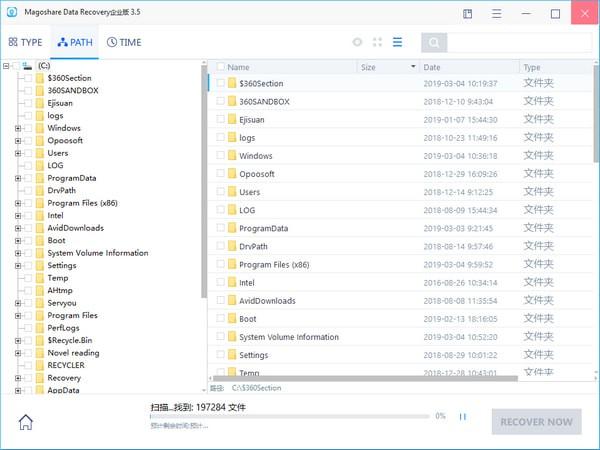
Task: Expand the ProgramData node in tree
Action: click(18, 178)
